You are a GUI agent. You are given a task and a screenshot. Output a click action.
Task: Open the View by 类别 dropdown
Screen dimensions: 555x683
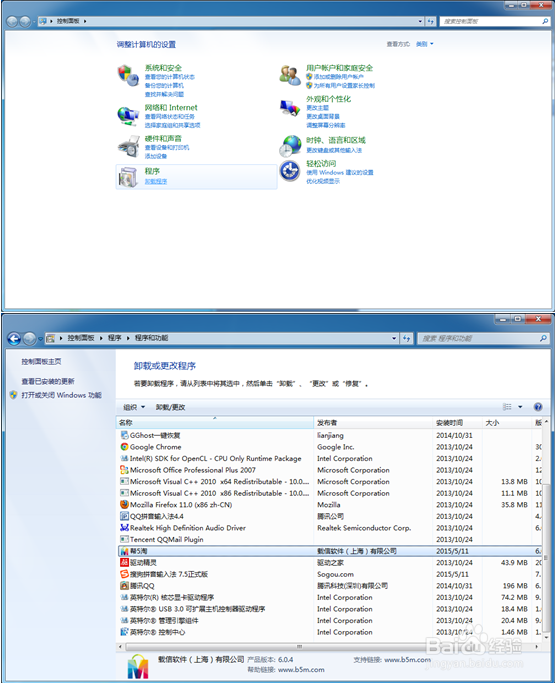coord(424,44)
